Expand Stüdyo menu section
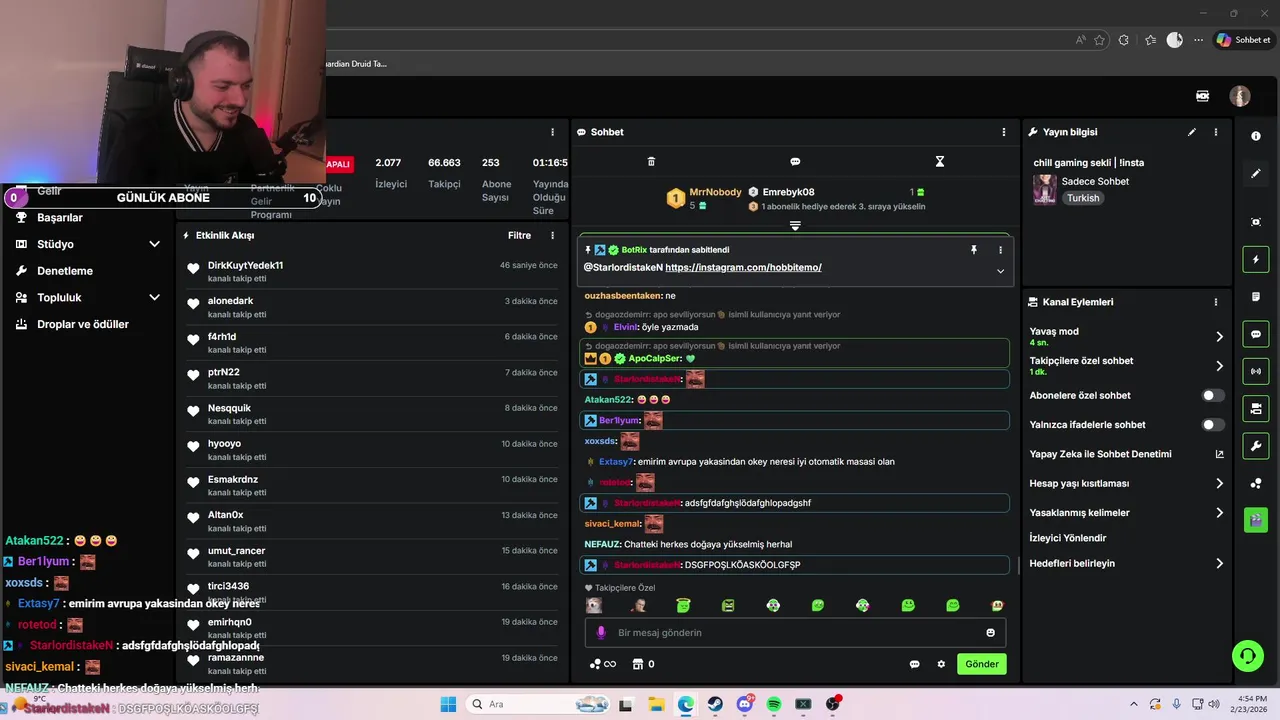This screenshot has height=720, width=1280. (x=88, y=244)
